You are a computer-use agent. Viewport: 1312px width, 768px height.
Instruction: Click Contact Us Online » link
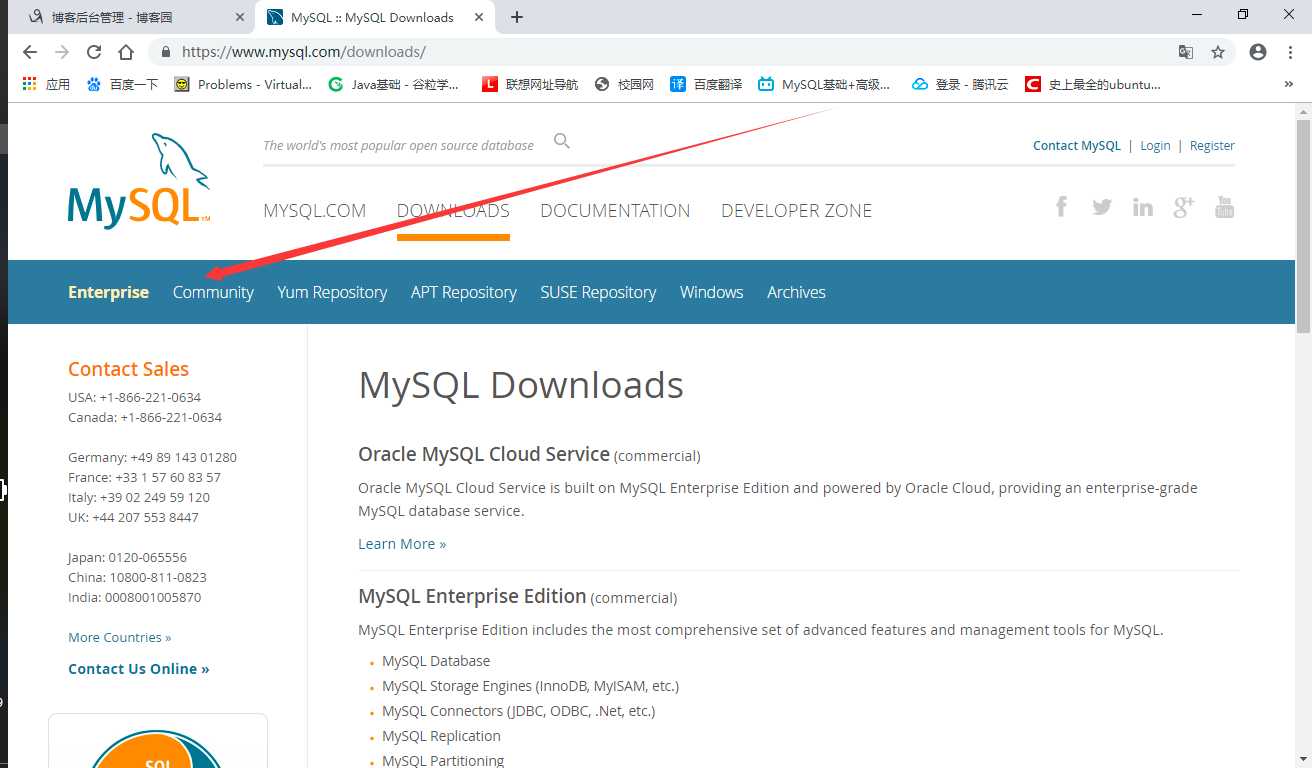(x=139, y=669)
